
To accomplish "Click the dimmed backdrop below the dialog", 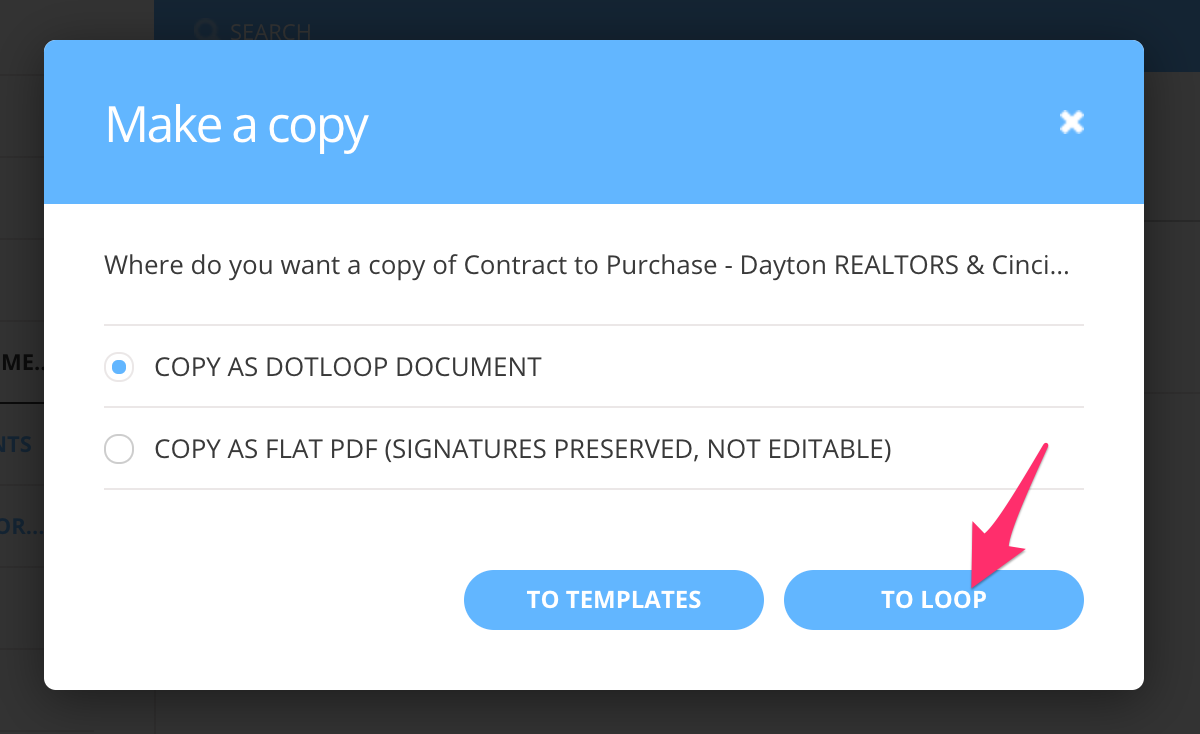I will [x=600, y=712].
